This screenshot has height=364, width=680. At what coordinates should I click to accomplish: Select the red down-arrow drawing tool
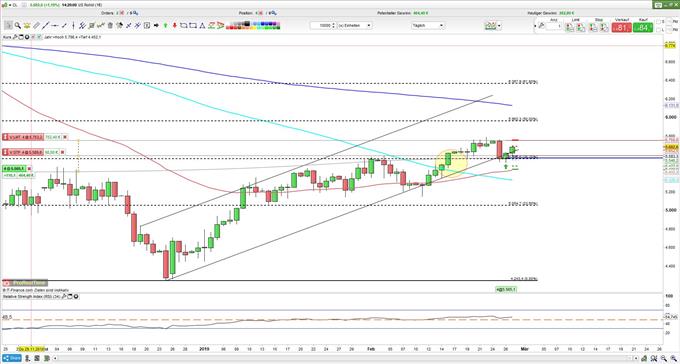(175, 26)
